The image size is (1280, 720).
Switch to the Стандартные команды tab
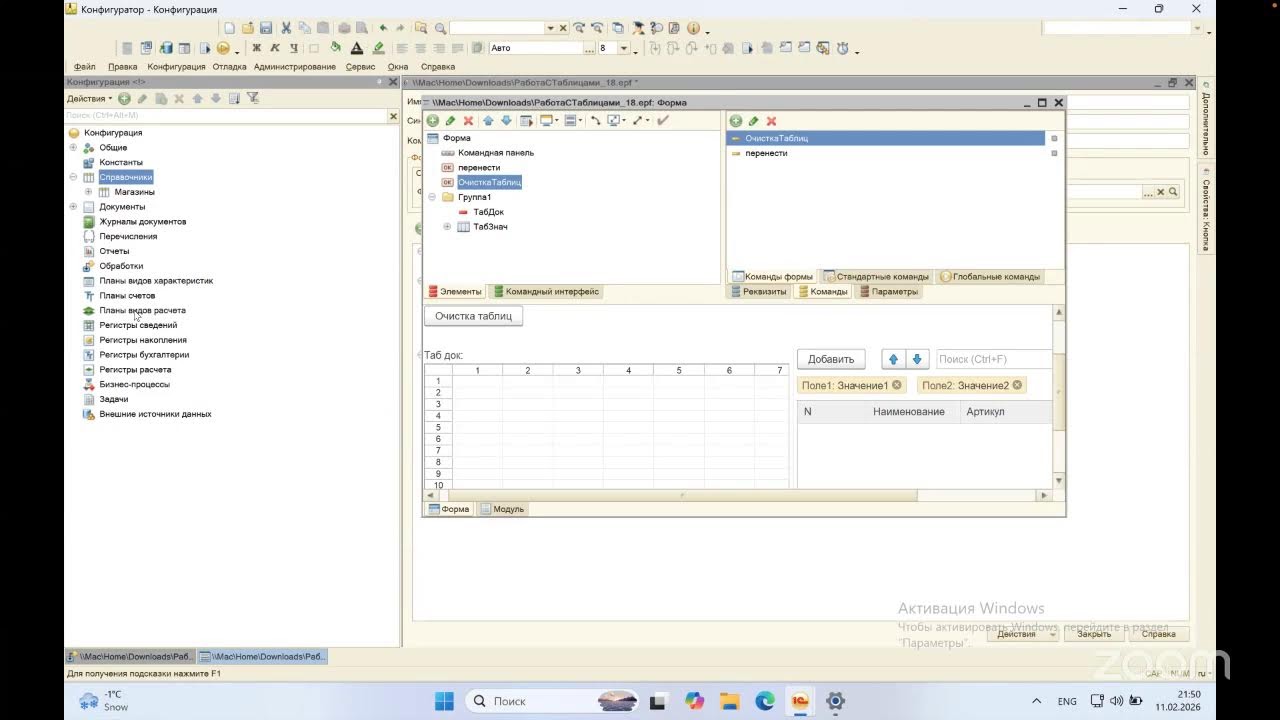pos(876,277)
